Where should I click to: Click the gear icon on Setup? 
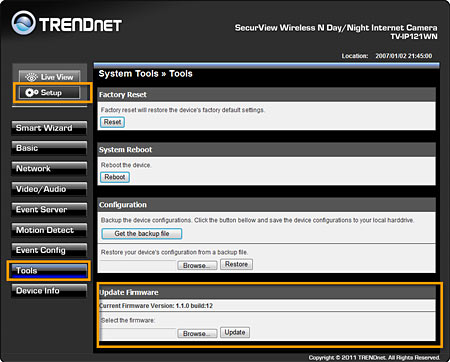[32, 92]
